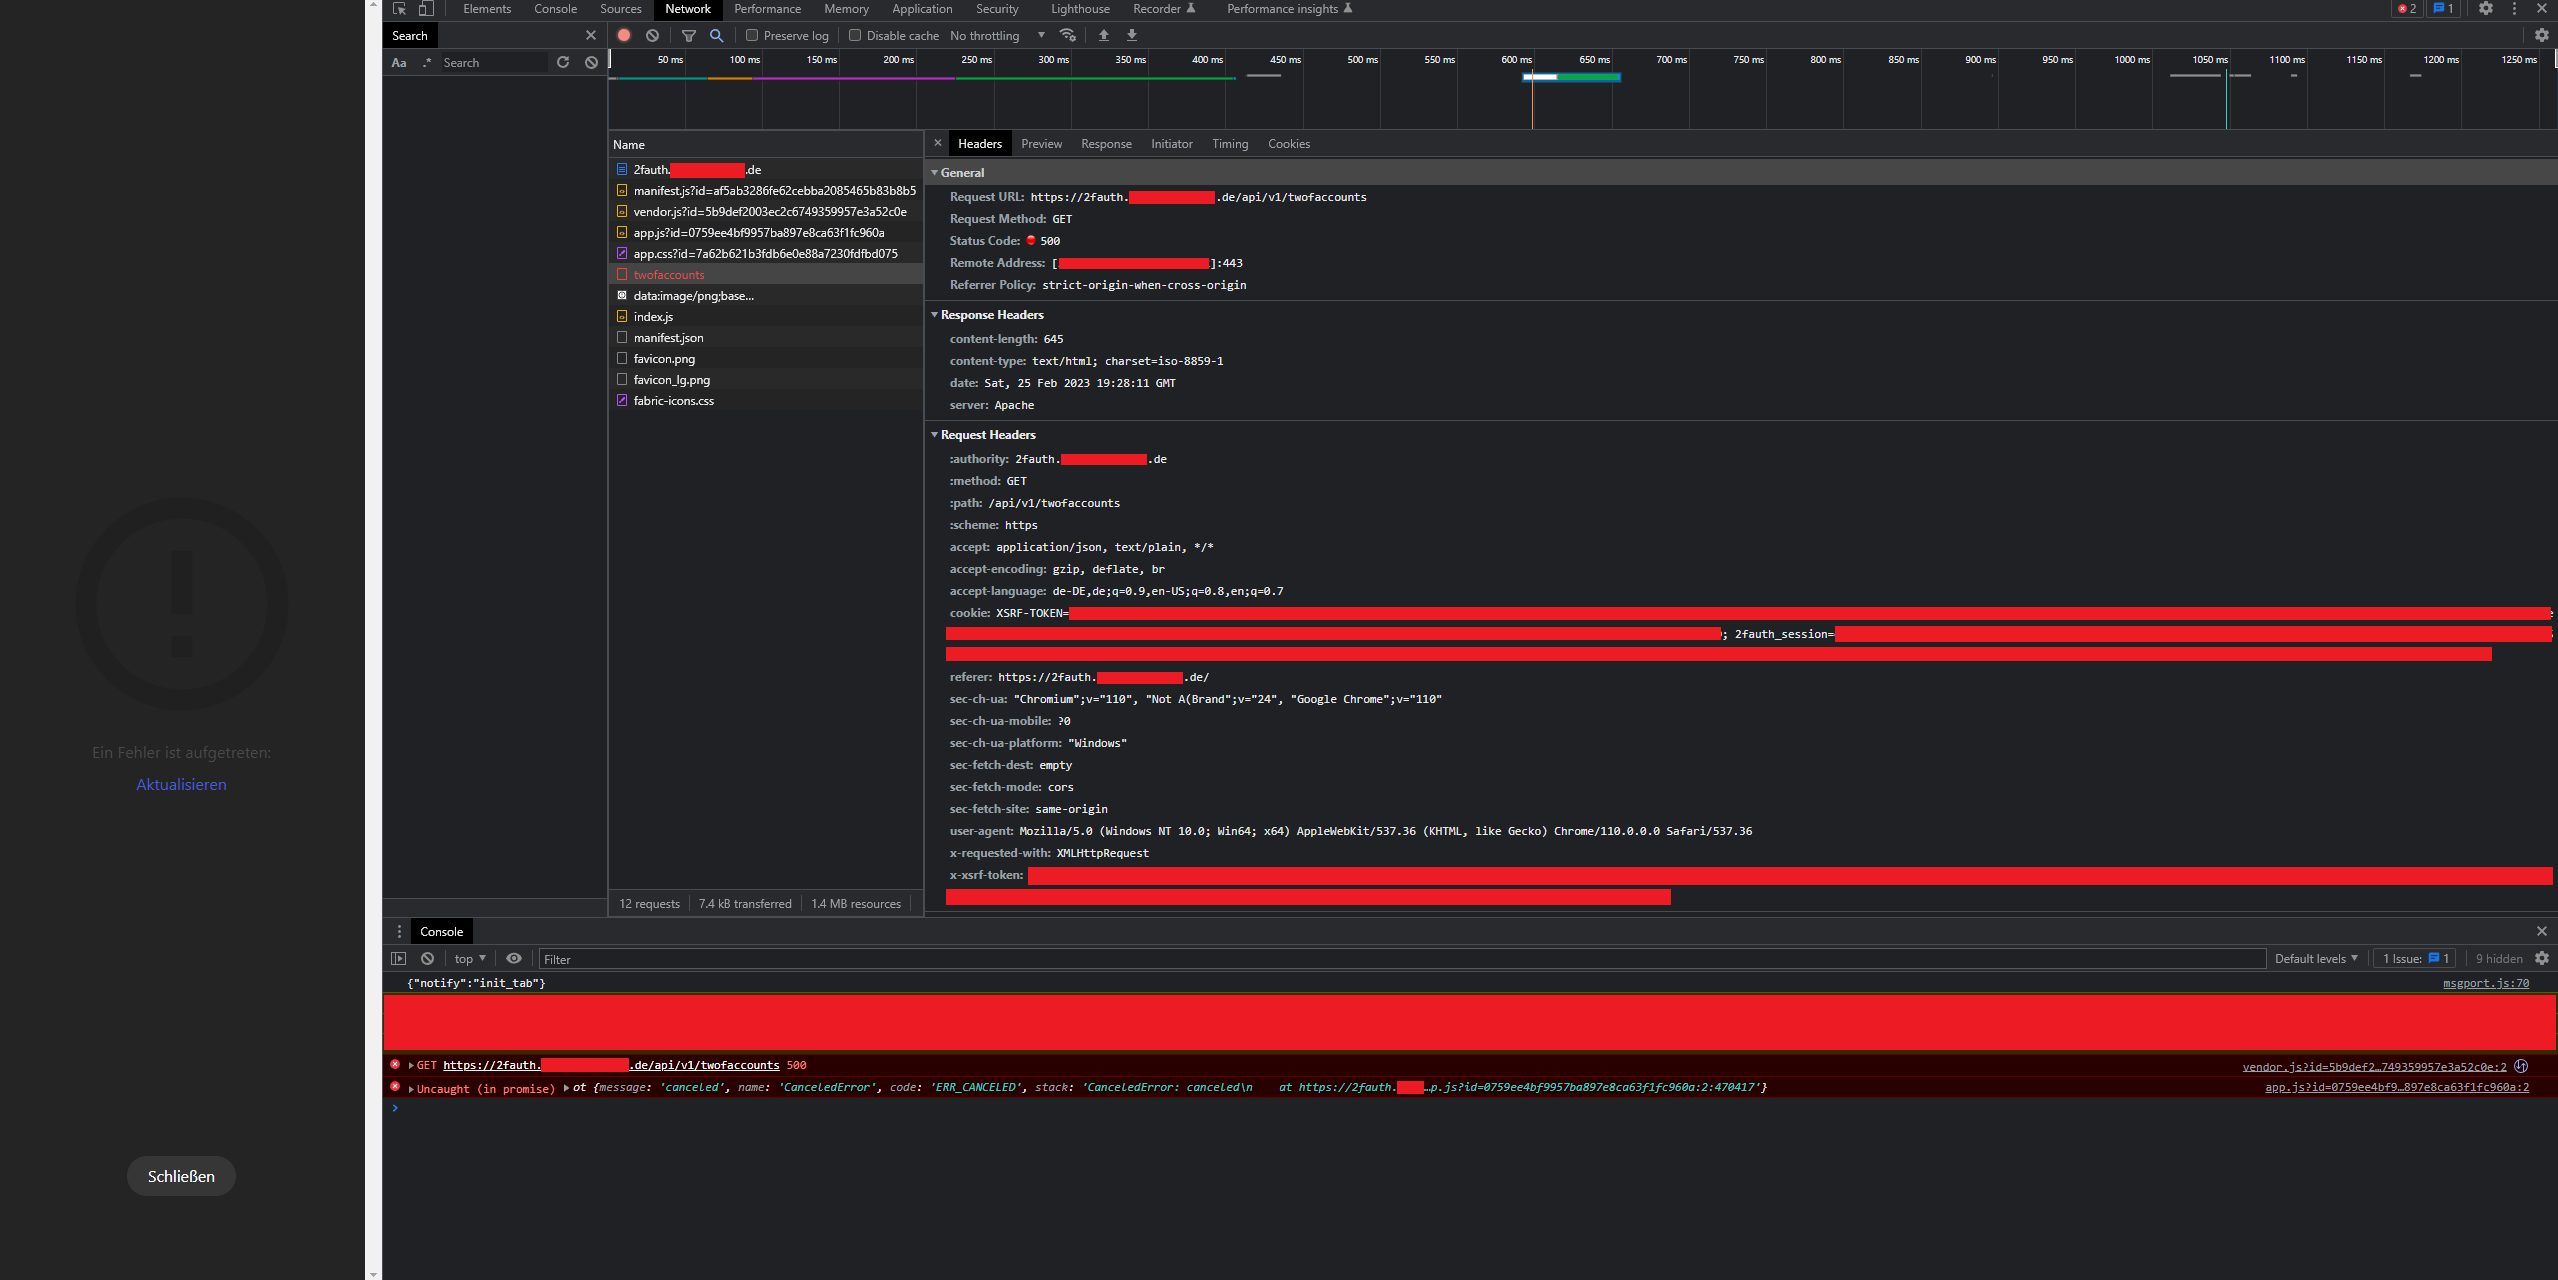The image size is (2558, 1280).
Task: Clear the console output
Action: point(427,958)
